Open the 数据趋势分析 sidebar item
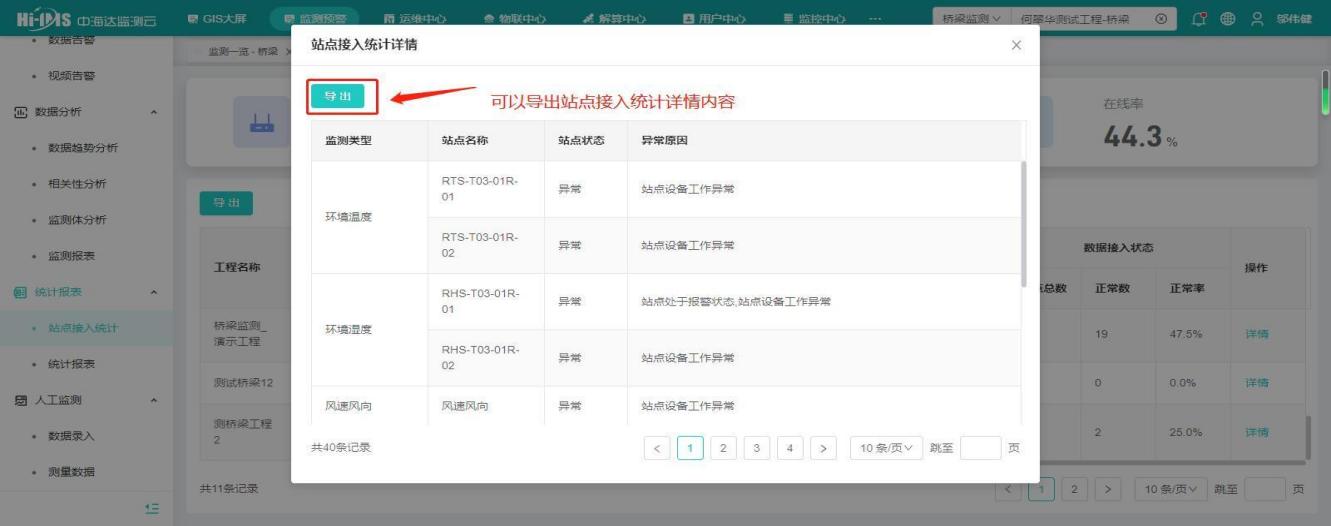This screenshot has height=526, width=1331. (x=83, y=148)
